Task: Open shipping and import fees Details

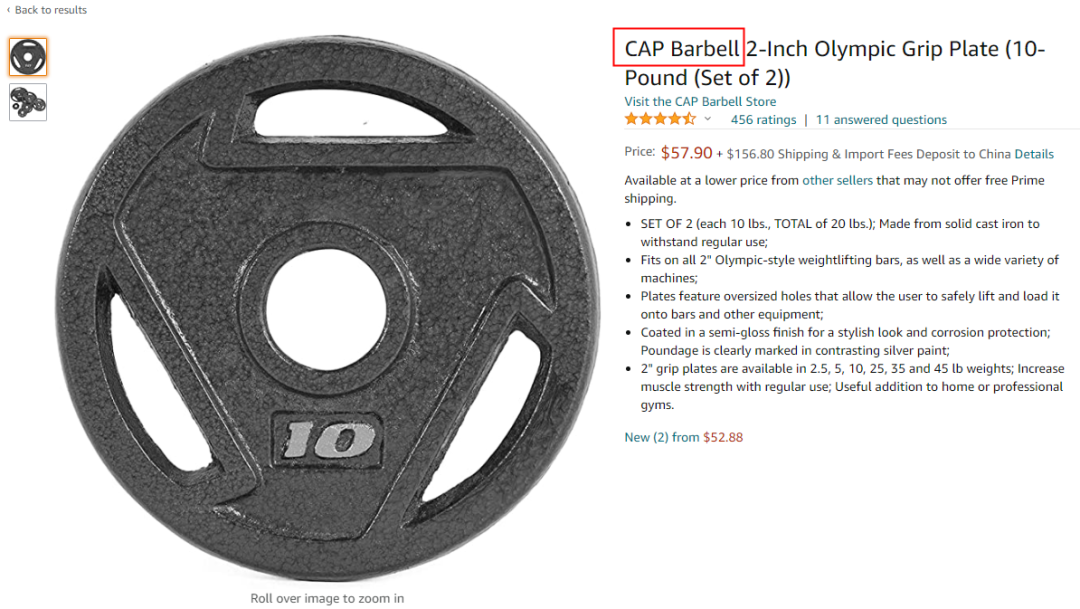Action: [x=1034, y=154]
